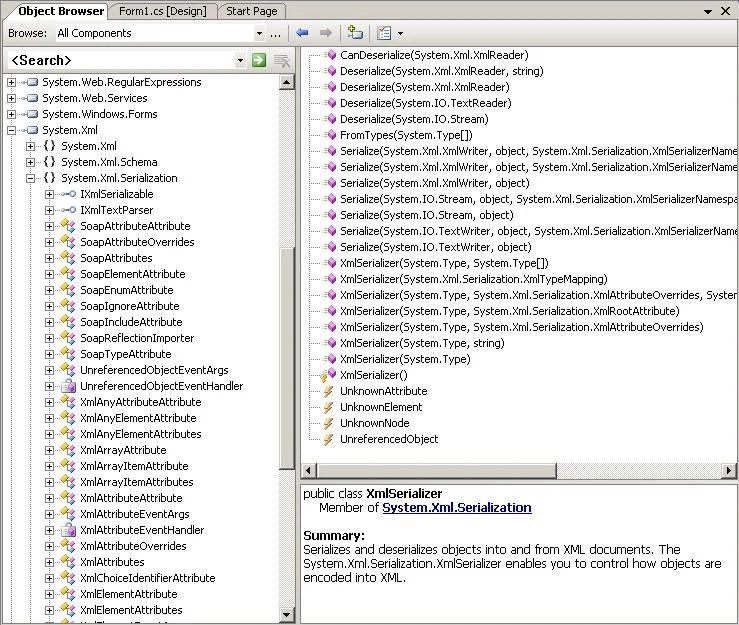This screenshot has height=625, width=739.
Task: Expand the System.Xml.Schema namespace
Action: click(30, 163)
